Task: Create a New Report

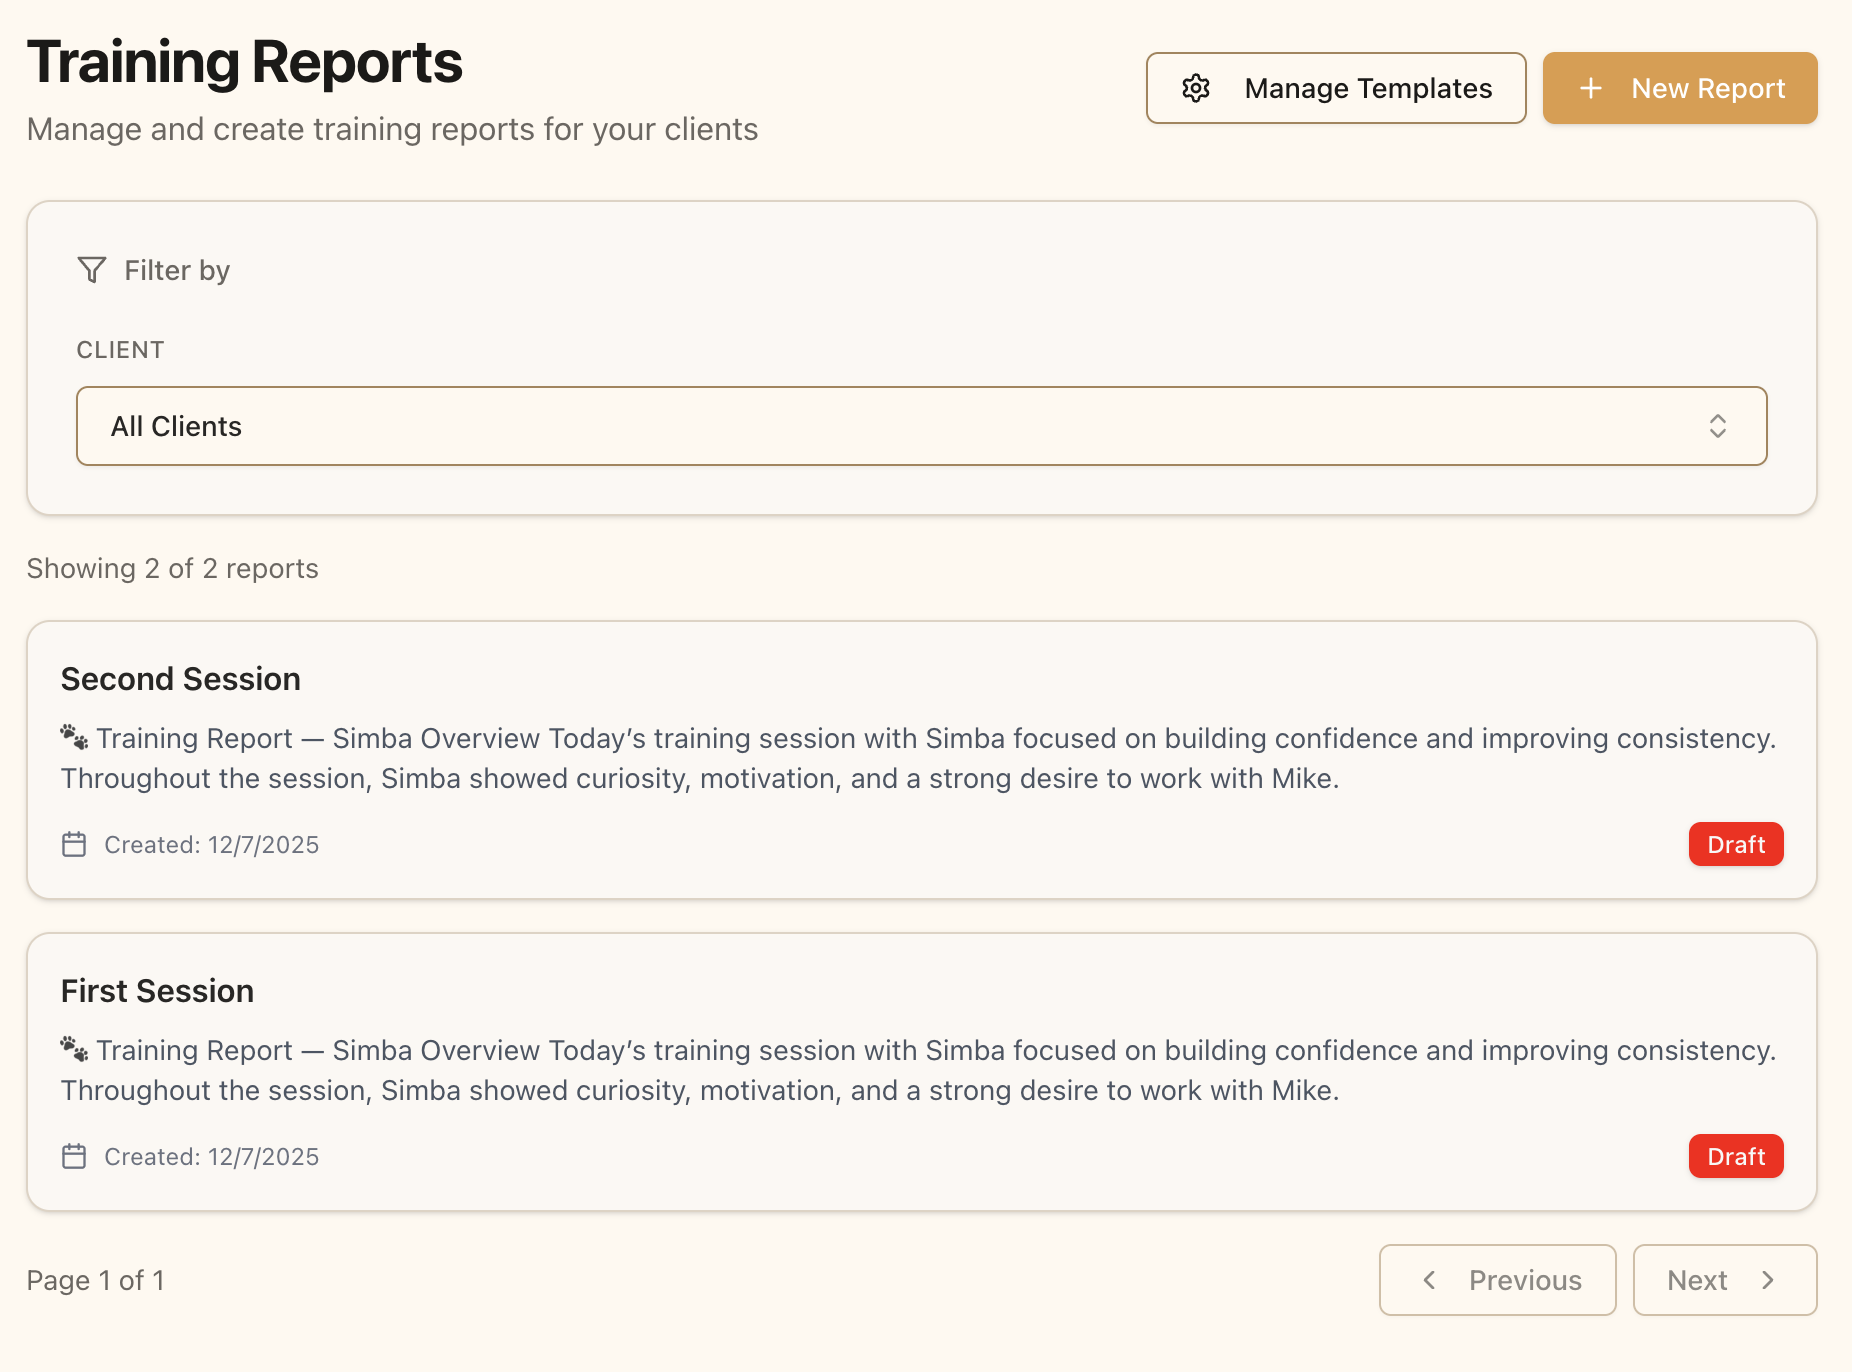Action: (1680, 88)
